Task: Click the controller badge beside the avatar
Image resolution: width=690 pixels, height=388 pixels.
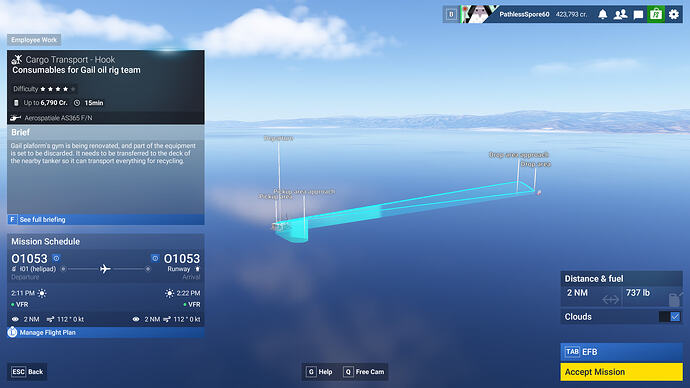Action: 451,15
